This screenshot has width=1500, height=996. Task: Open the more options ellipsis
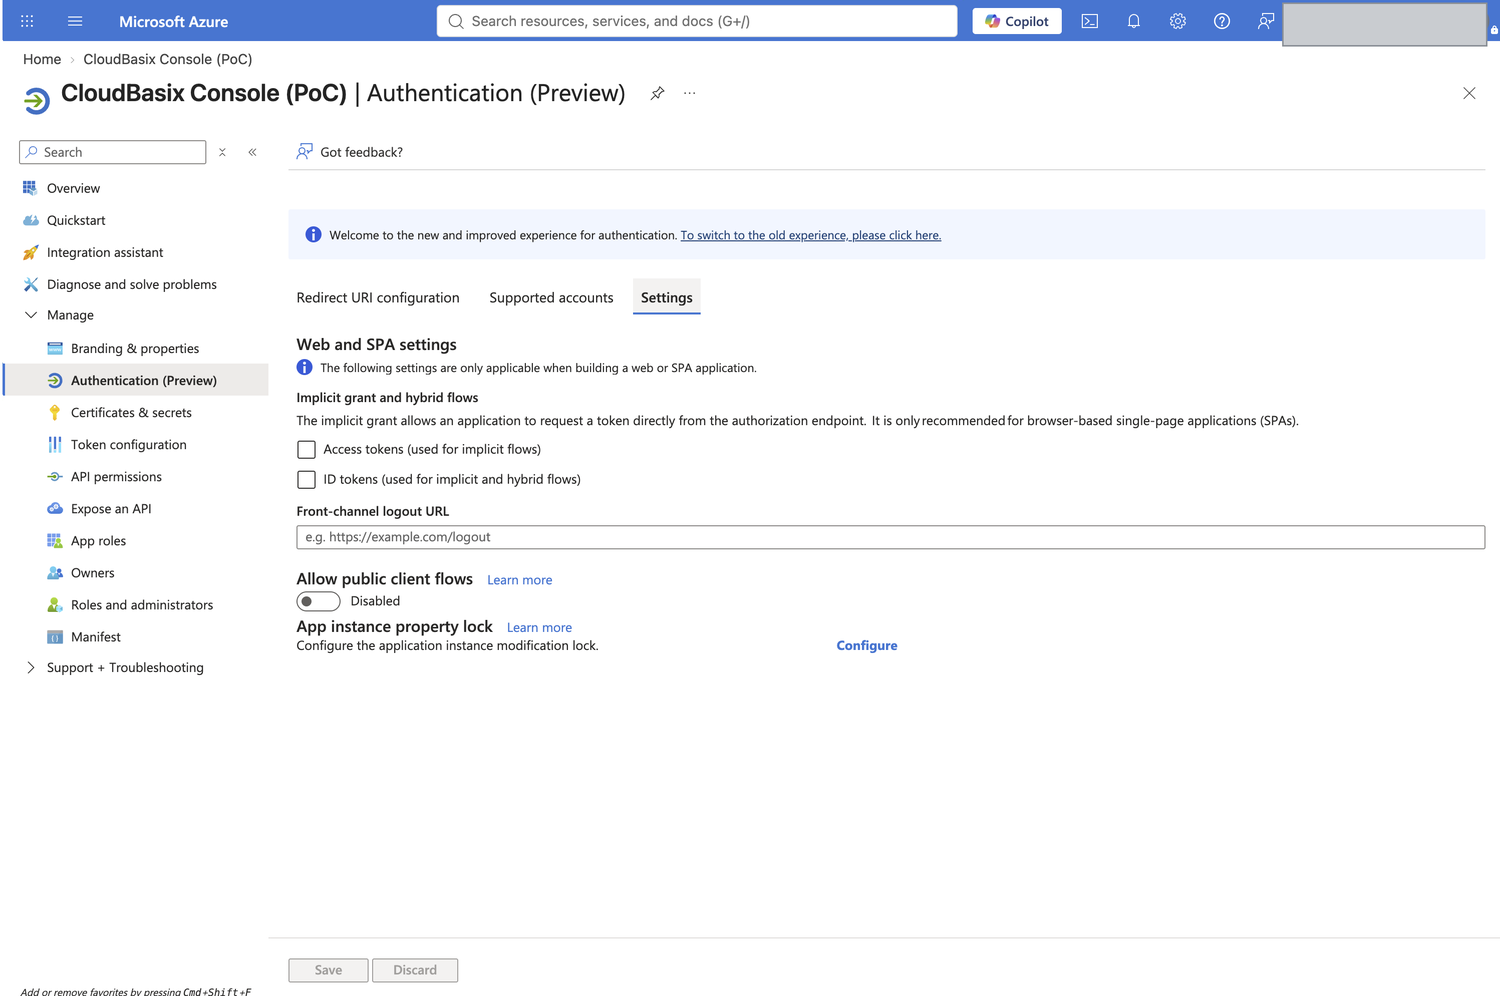pos(690,93)
